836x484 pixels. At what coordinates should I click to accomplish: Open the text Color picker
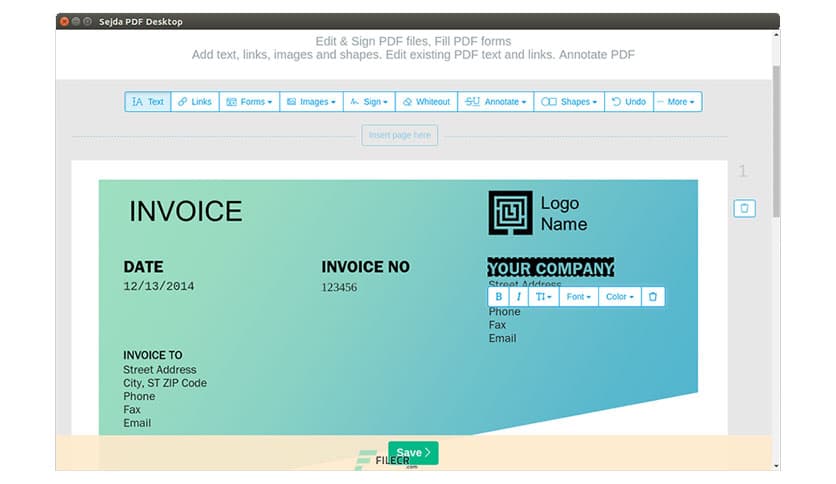pos(618,297)
